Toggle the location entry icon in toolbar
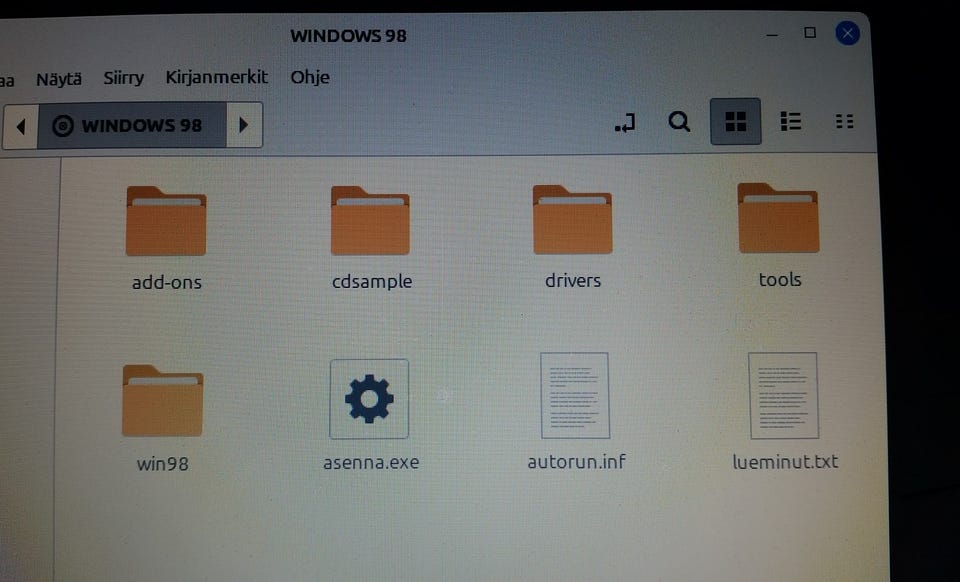 click(x=625, y=122)
